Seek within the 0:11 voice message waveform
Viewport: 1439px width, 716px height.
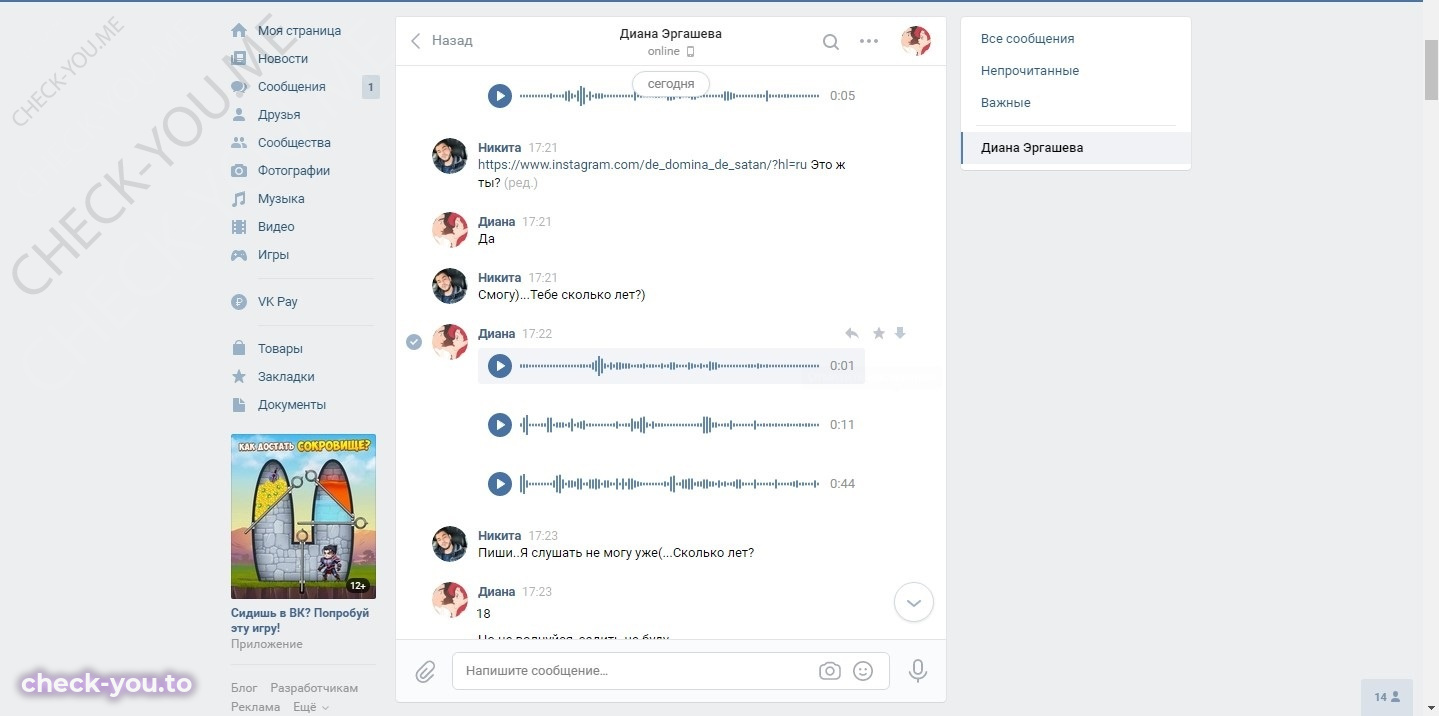pyautogui.click(x=669, y=425)
